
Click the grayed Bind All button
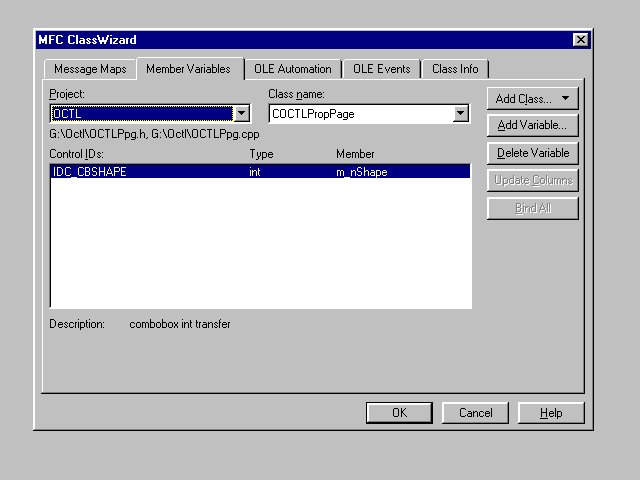pos(532,208)
